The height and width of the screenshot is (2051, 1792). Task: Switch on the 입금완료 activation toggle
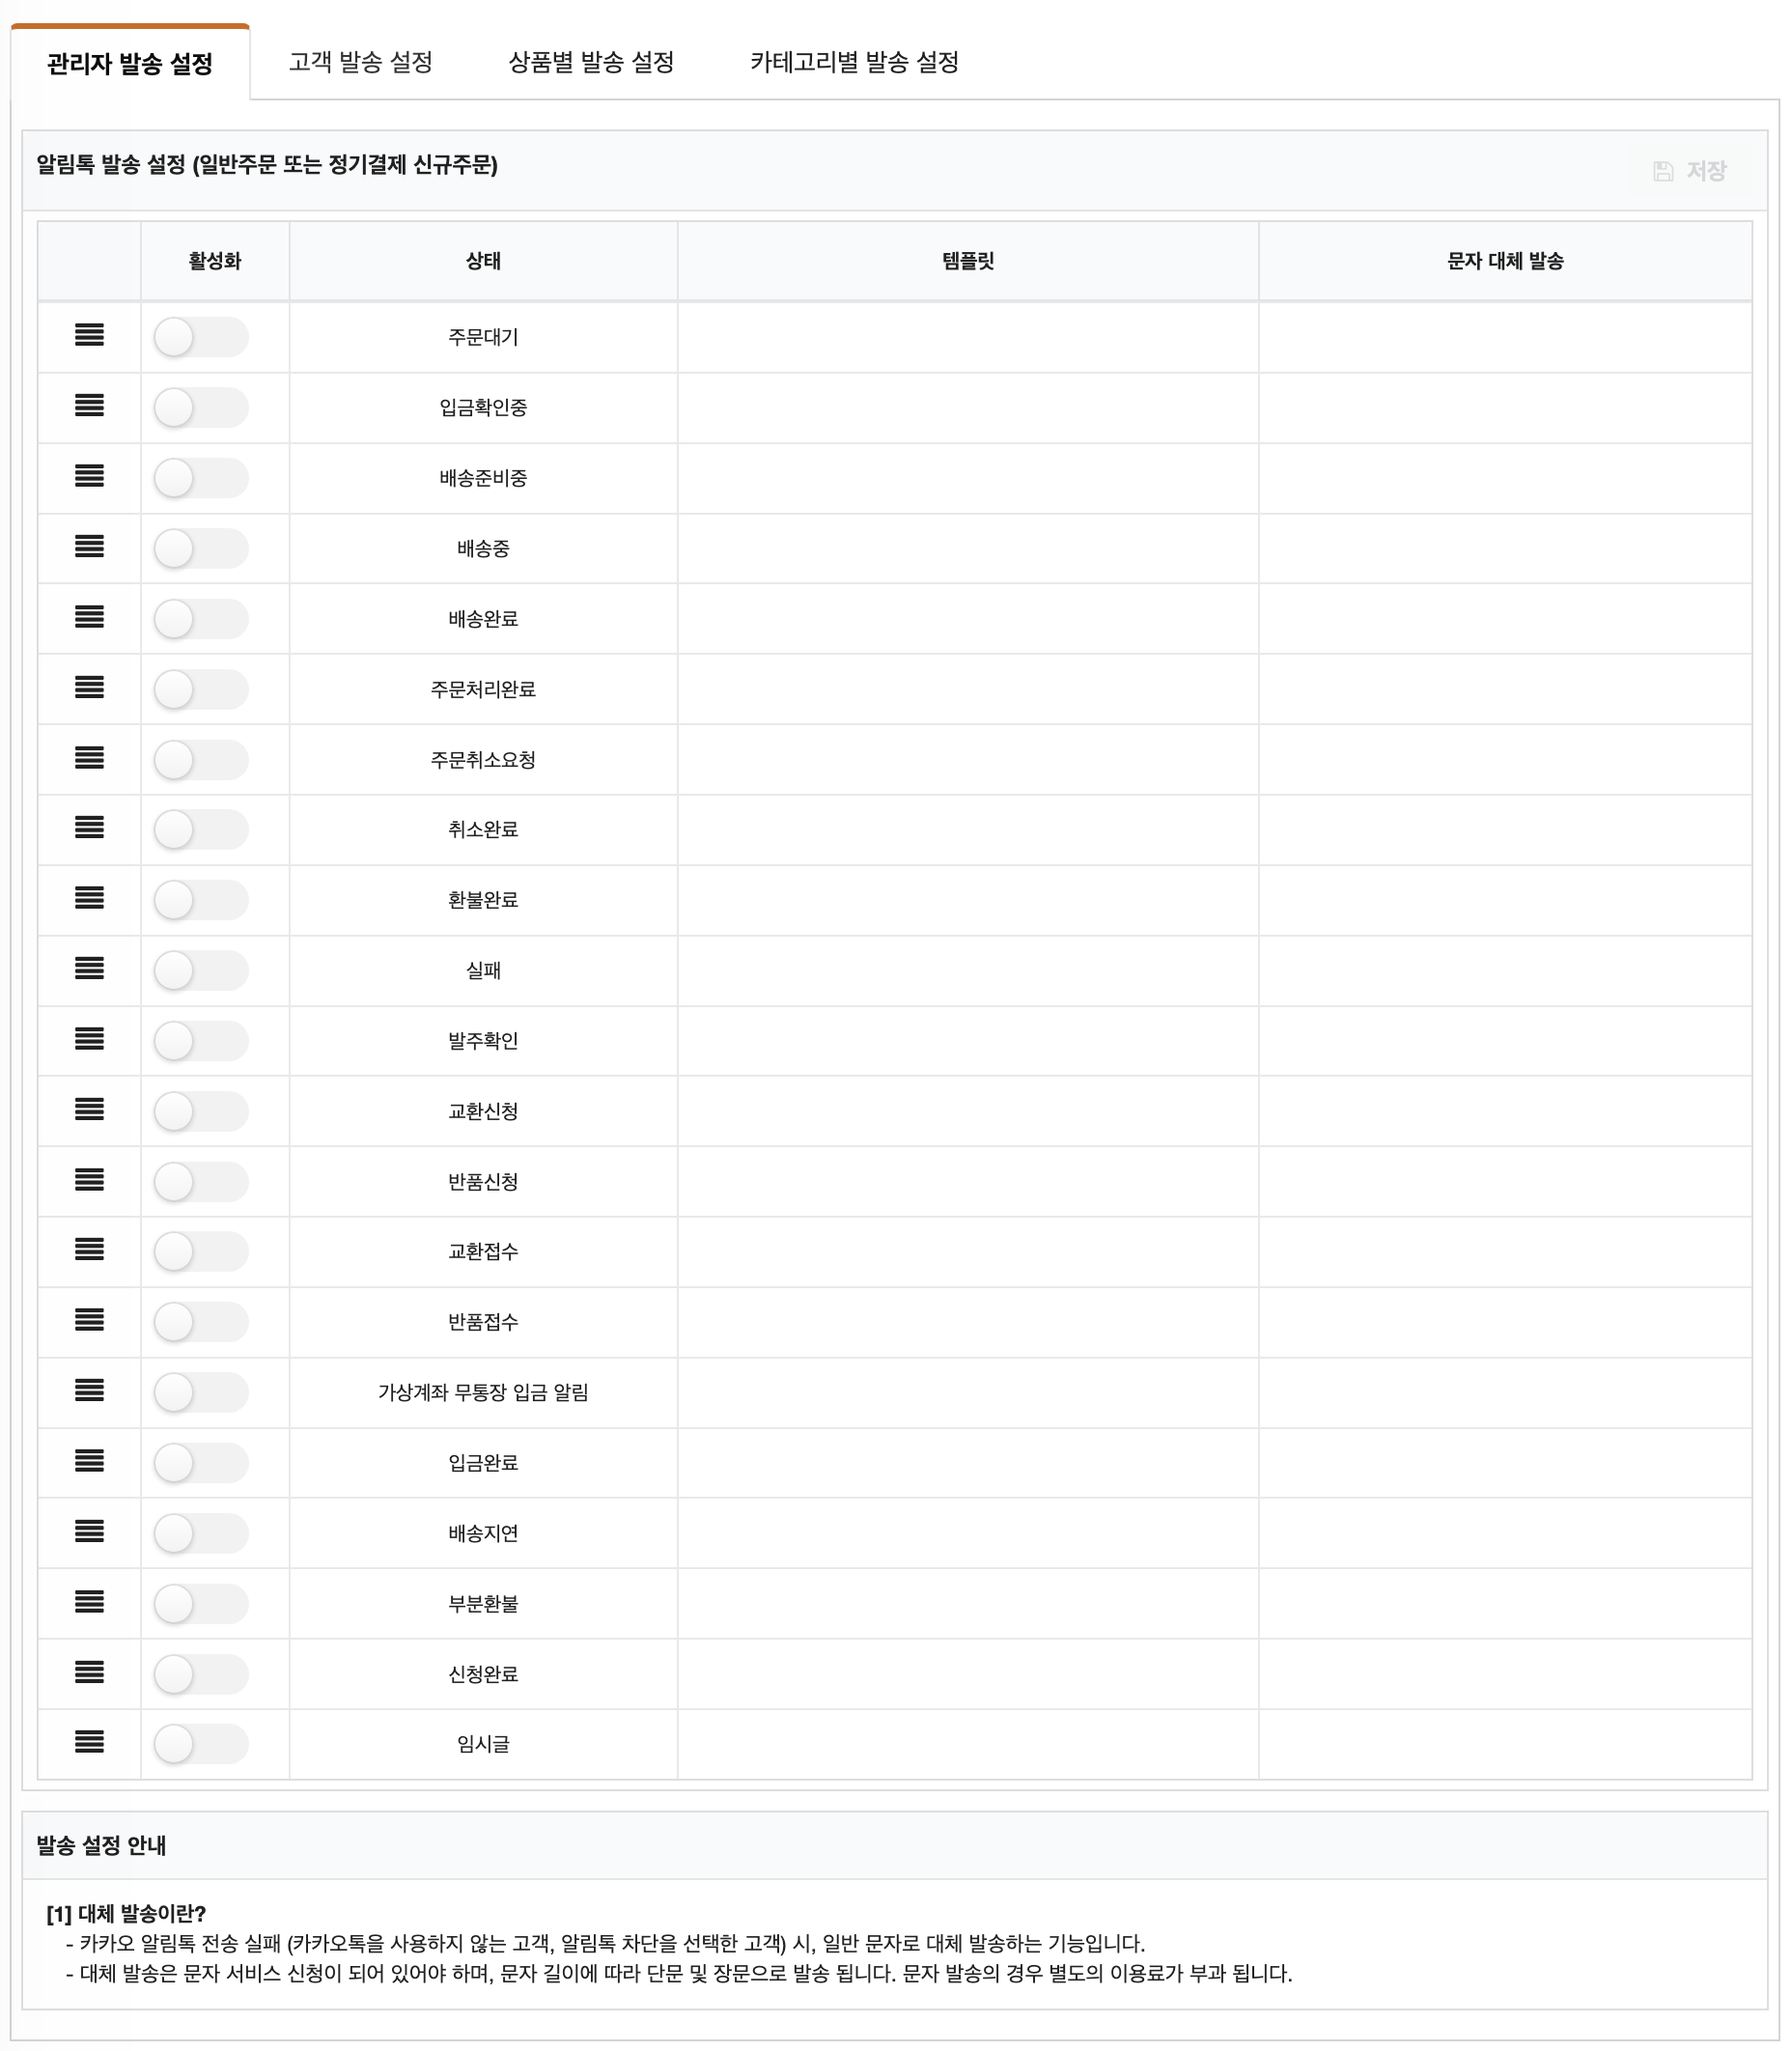201,1463
